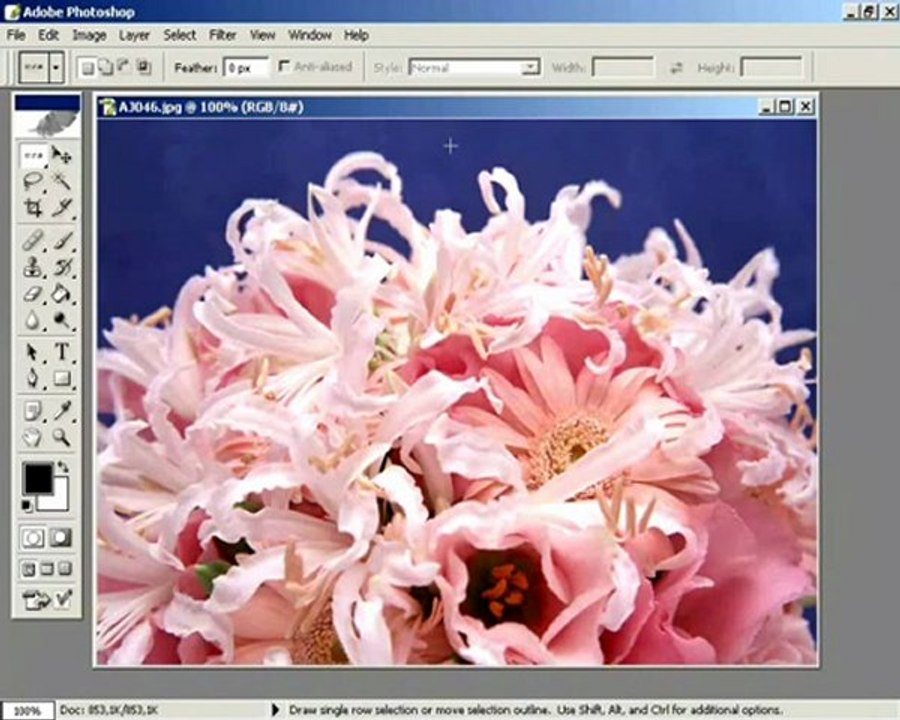The image size is (900, 720).
Task: Select the Type tool
Action: coord(62,352)
